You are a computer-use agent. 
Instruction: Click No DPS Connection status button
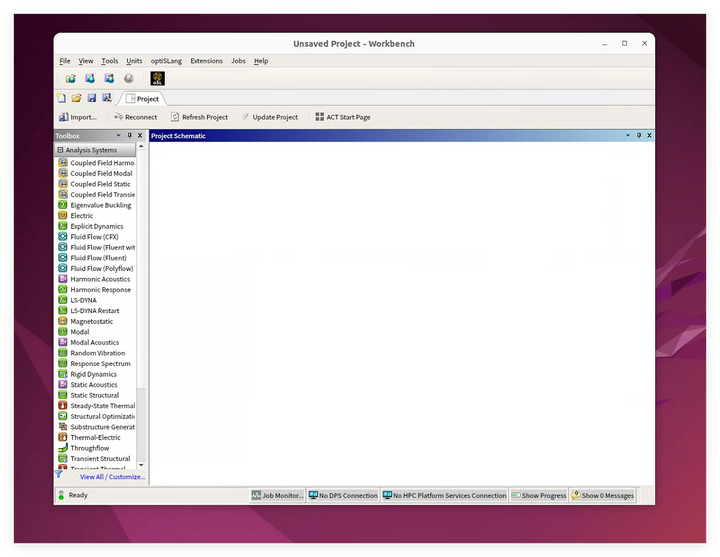[343, 495]
